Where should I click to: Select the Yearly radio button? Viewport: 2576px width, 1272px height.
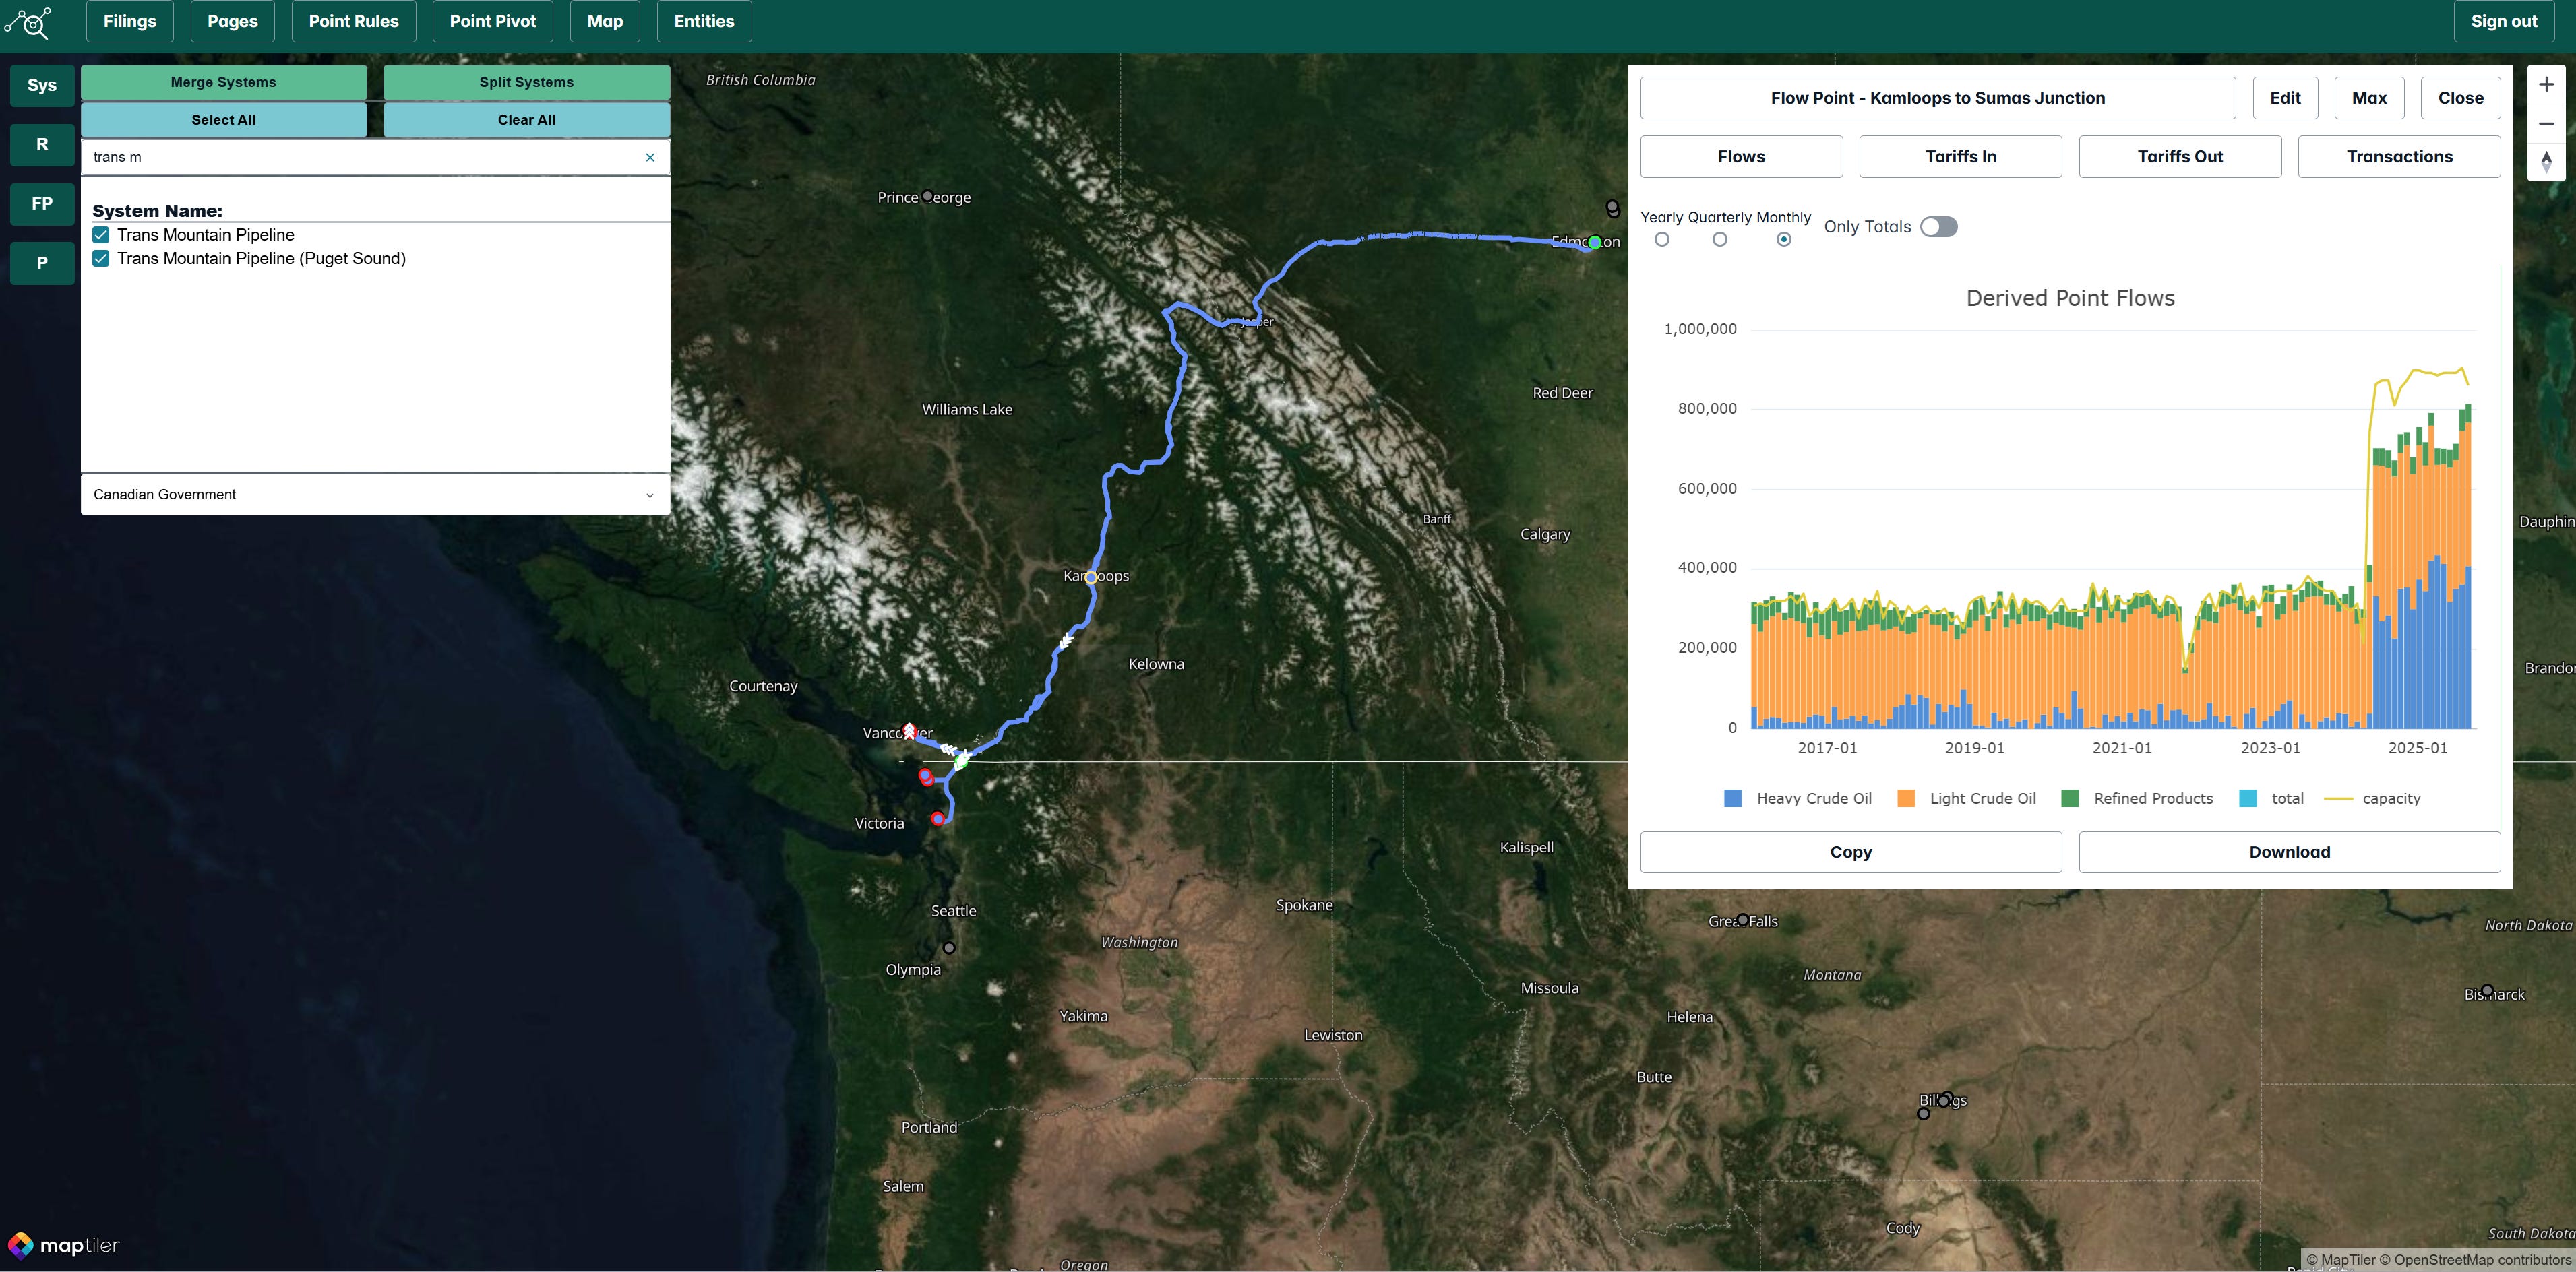coord(1661,240)
